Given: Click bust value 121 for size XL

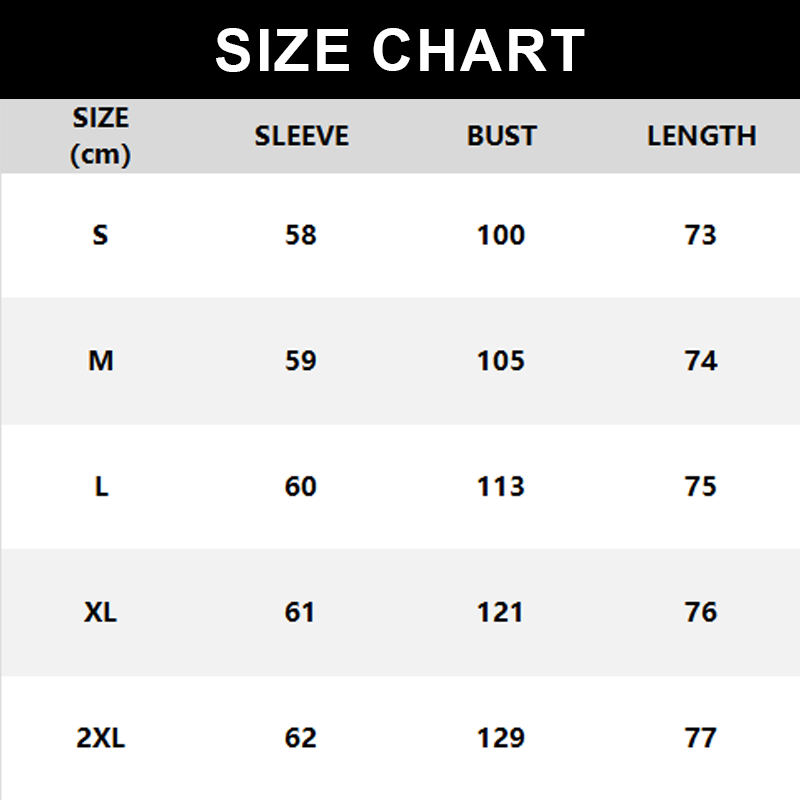Looking at the screenshot, I should click(x=501, y=611).
